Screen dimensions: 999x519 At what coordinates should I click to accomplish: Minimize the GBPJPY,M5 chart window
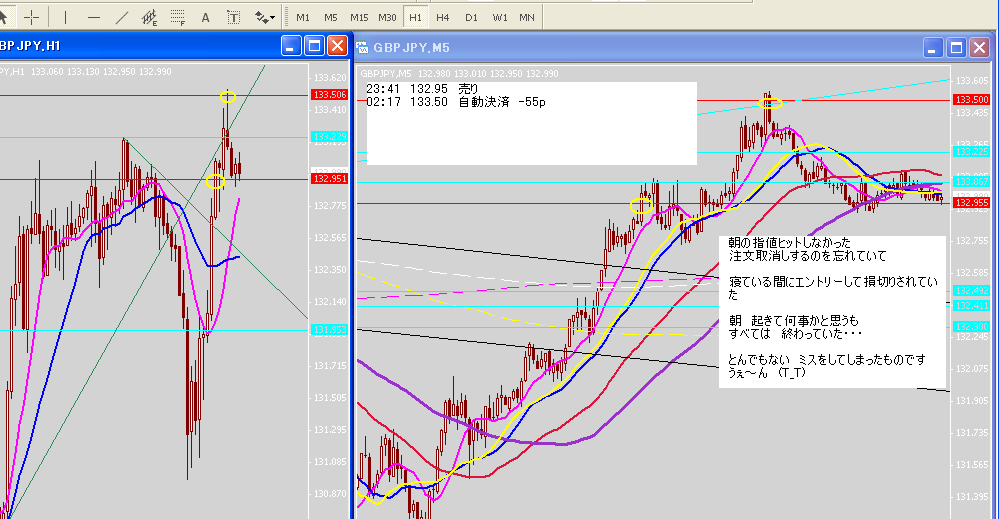(933, 48)
